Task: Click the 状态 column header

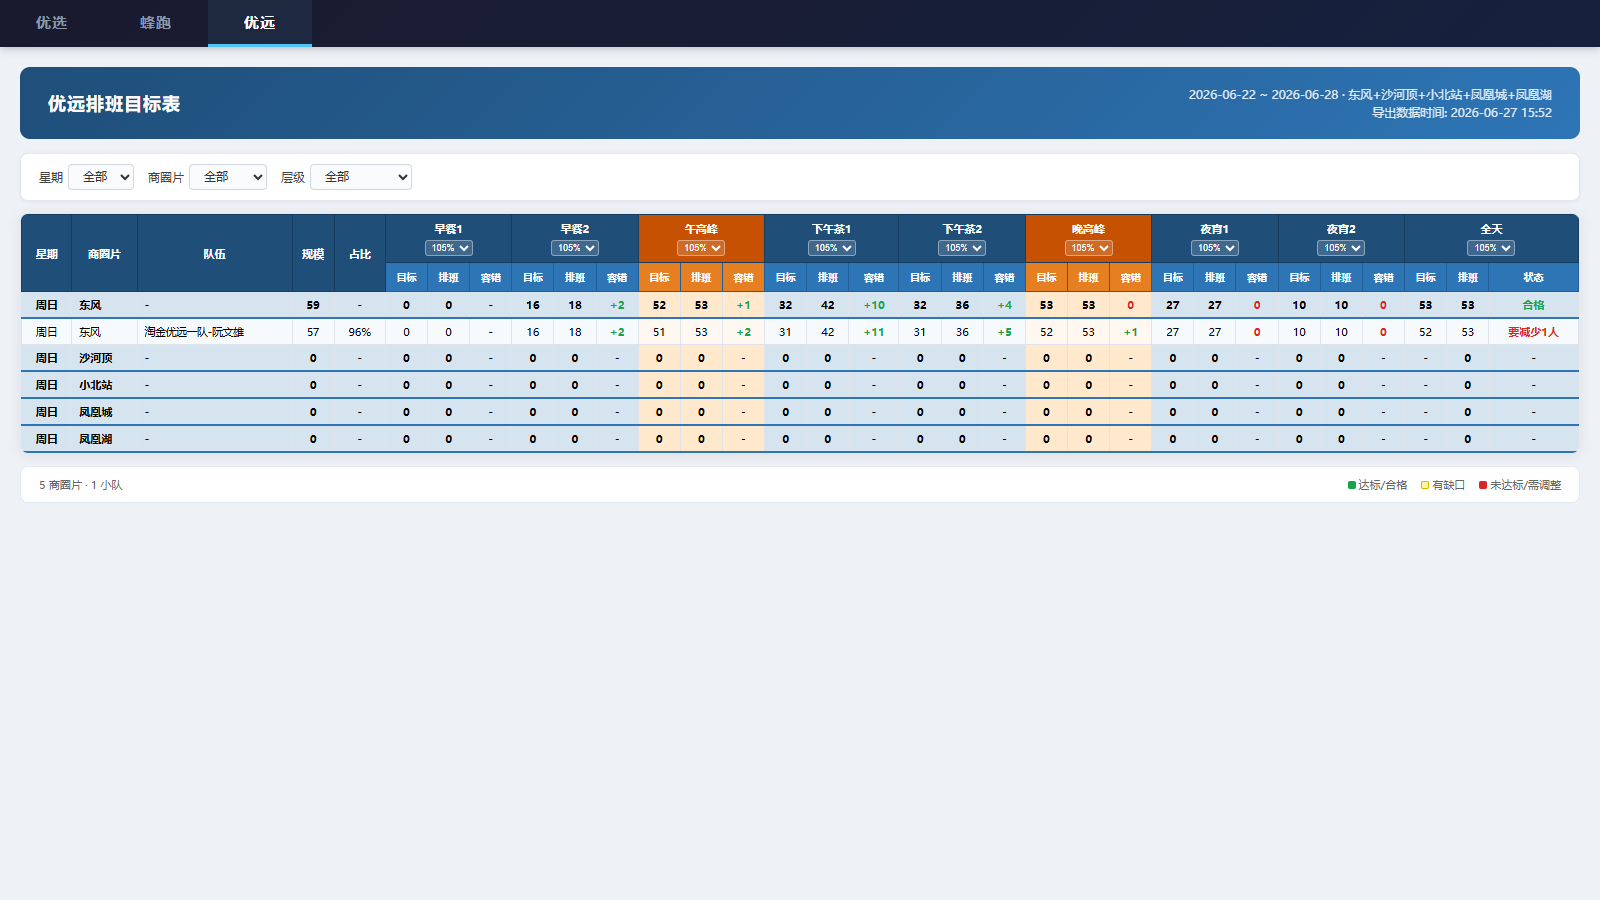Action: (x=1533, y=278)
